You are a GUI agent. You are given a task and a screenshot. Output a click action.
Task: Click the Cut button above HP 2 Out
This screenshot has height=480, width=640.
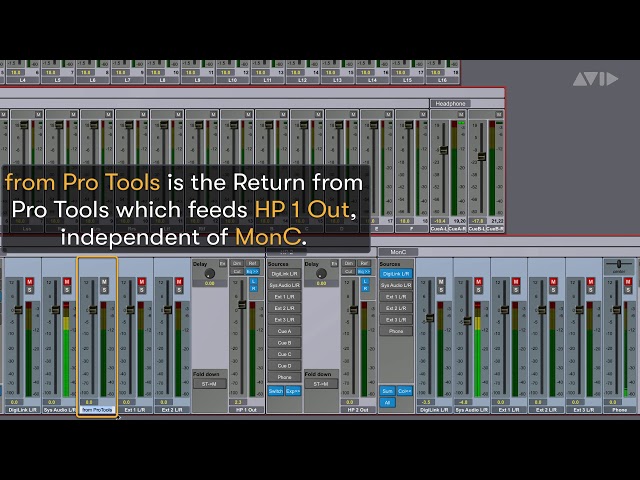[x=349, y=271]
